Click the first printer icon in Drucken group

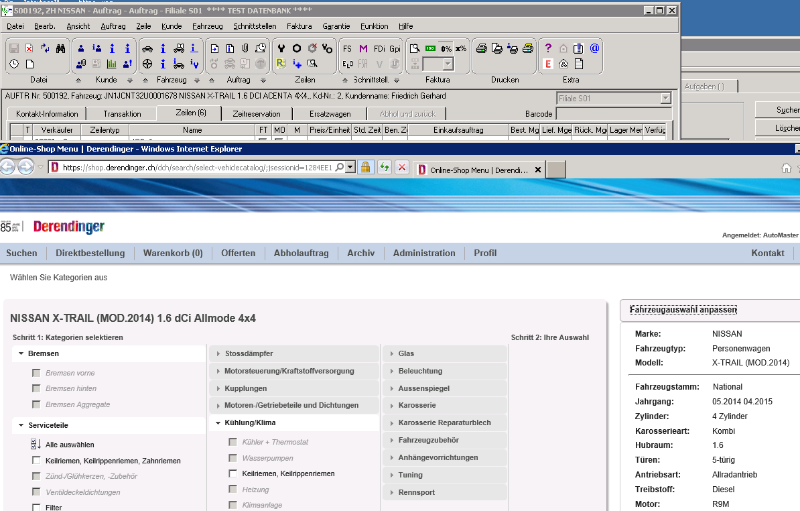pos(480,48)
